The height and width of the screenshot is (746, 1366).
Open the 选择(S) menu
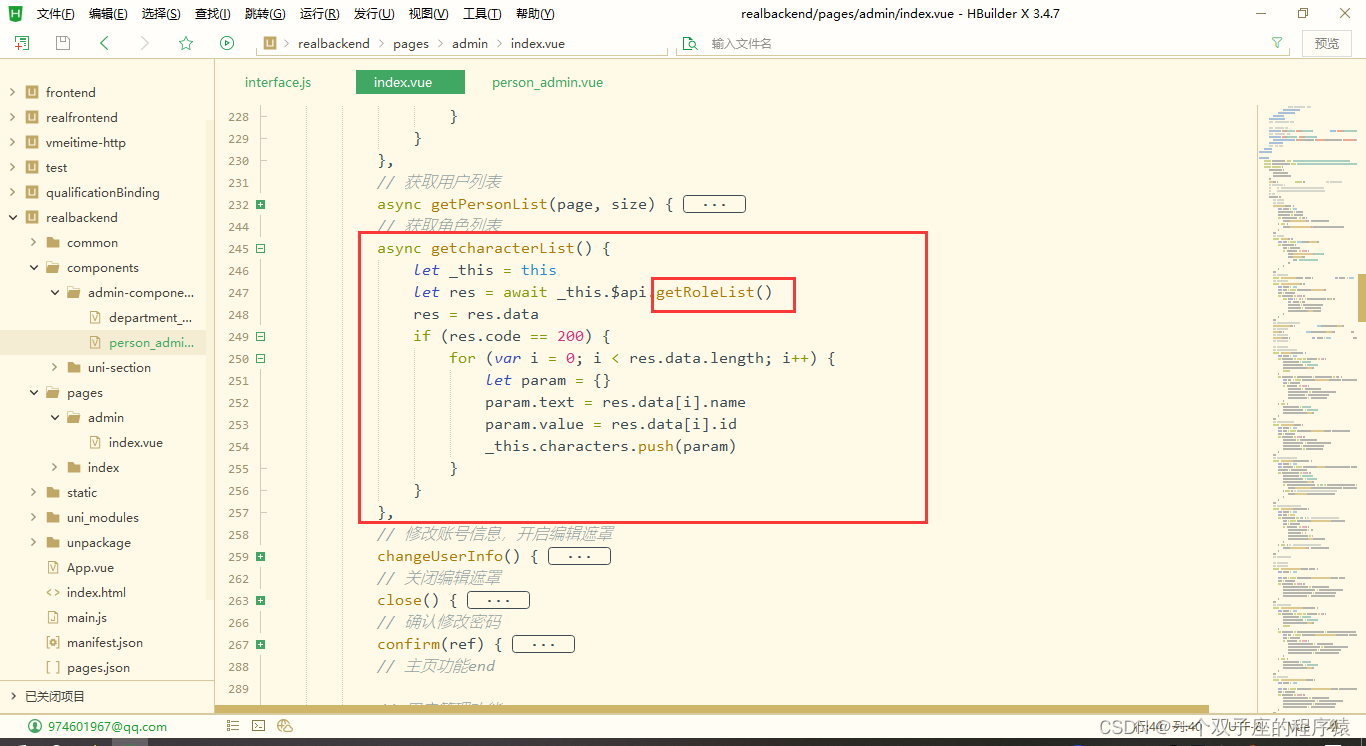point(161,14)
